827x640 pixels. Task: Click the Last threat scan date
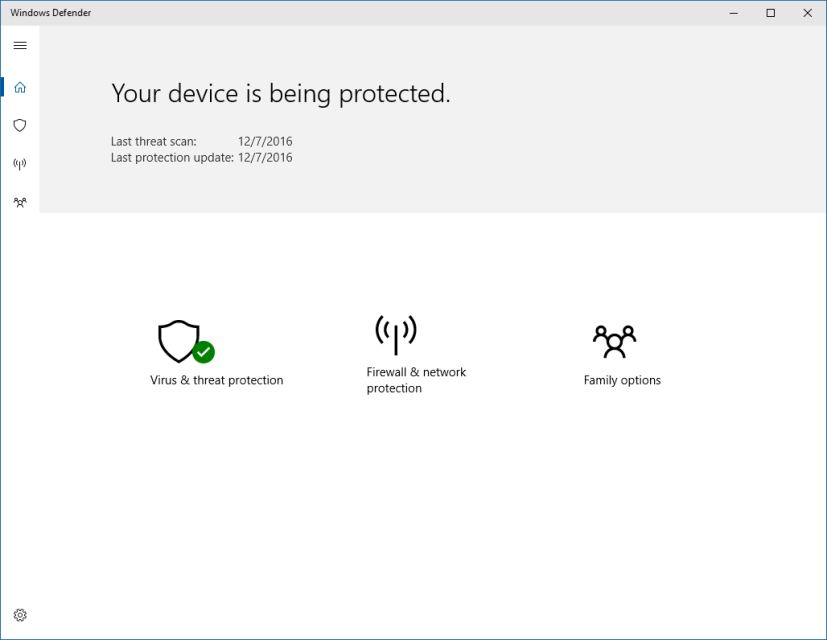pyautogui.click(x=266, y=141)
